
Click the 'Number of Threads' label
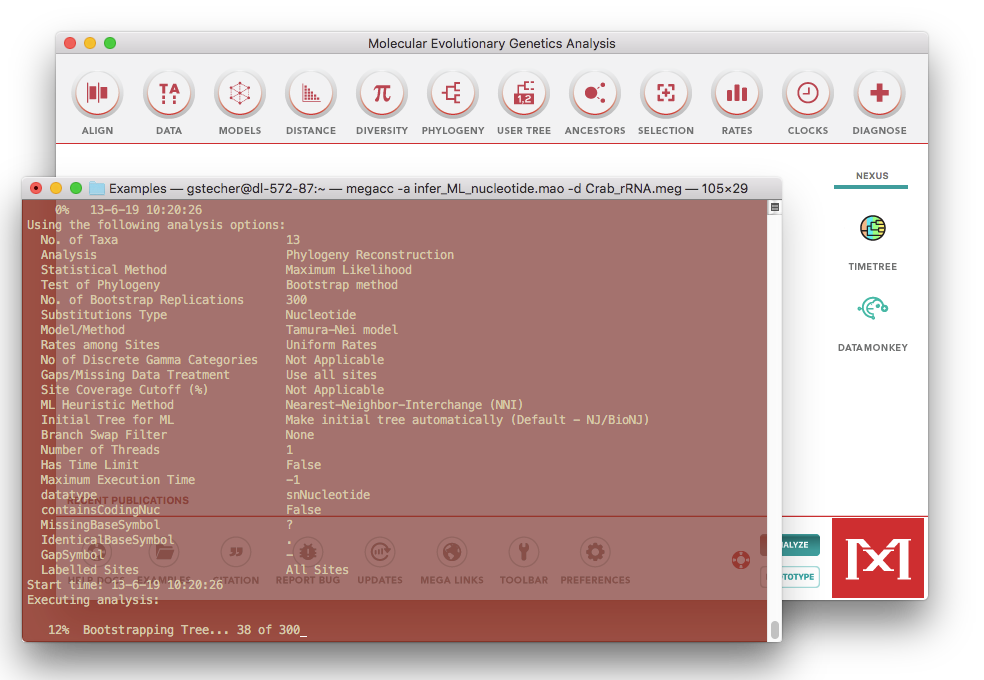coord(100,450)
